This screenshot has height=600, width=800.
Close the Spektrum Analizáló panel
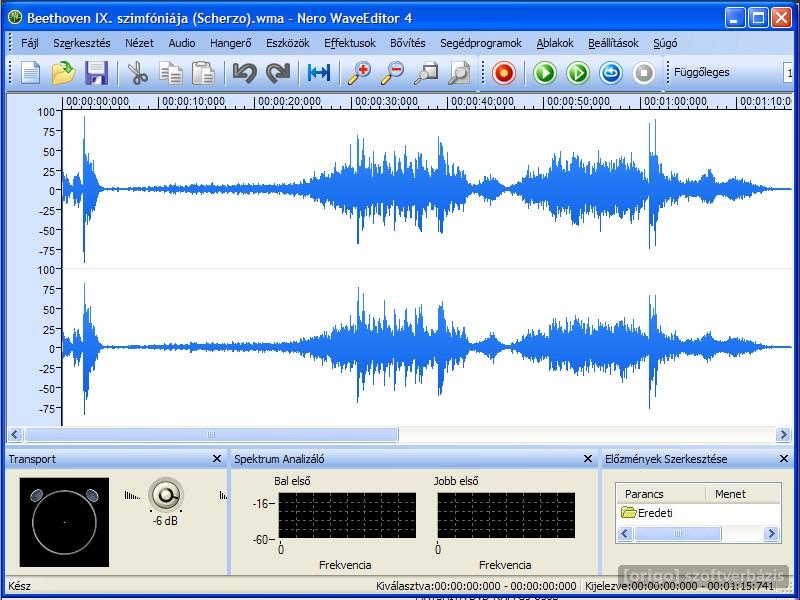(x=588, y=459)
